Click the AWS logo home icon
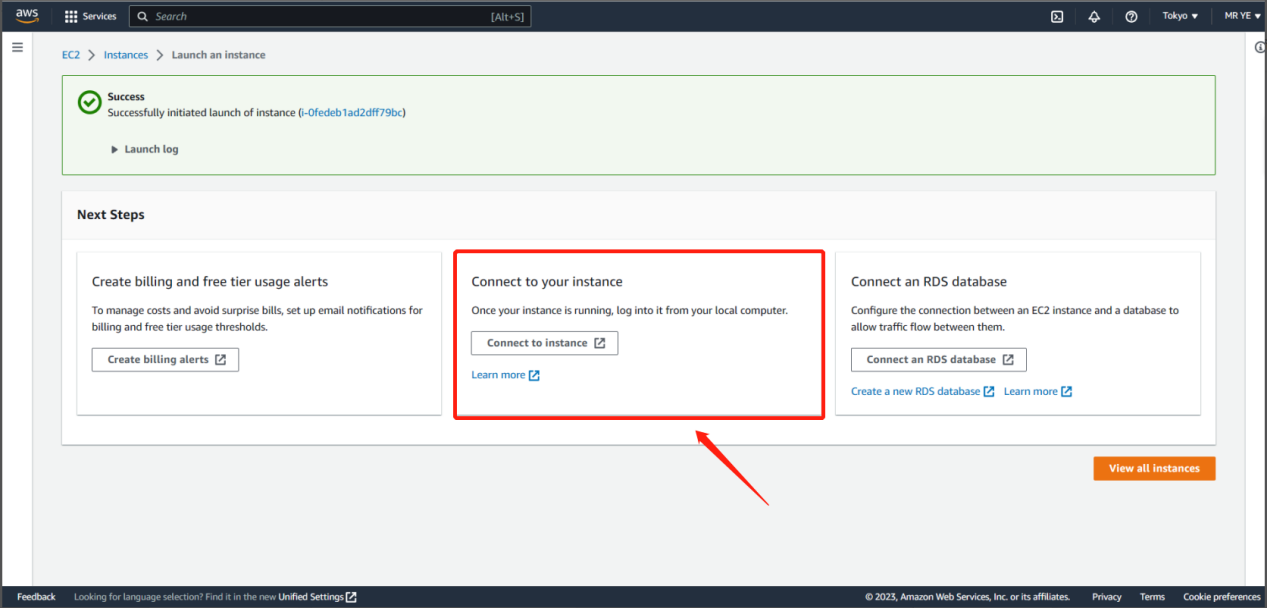The image size is (1267, 608). [x=27, y=16]
